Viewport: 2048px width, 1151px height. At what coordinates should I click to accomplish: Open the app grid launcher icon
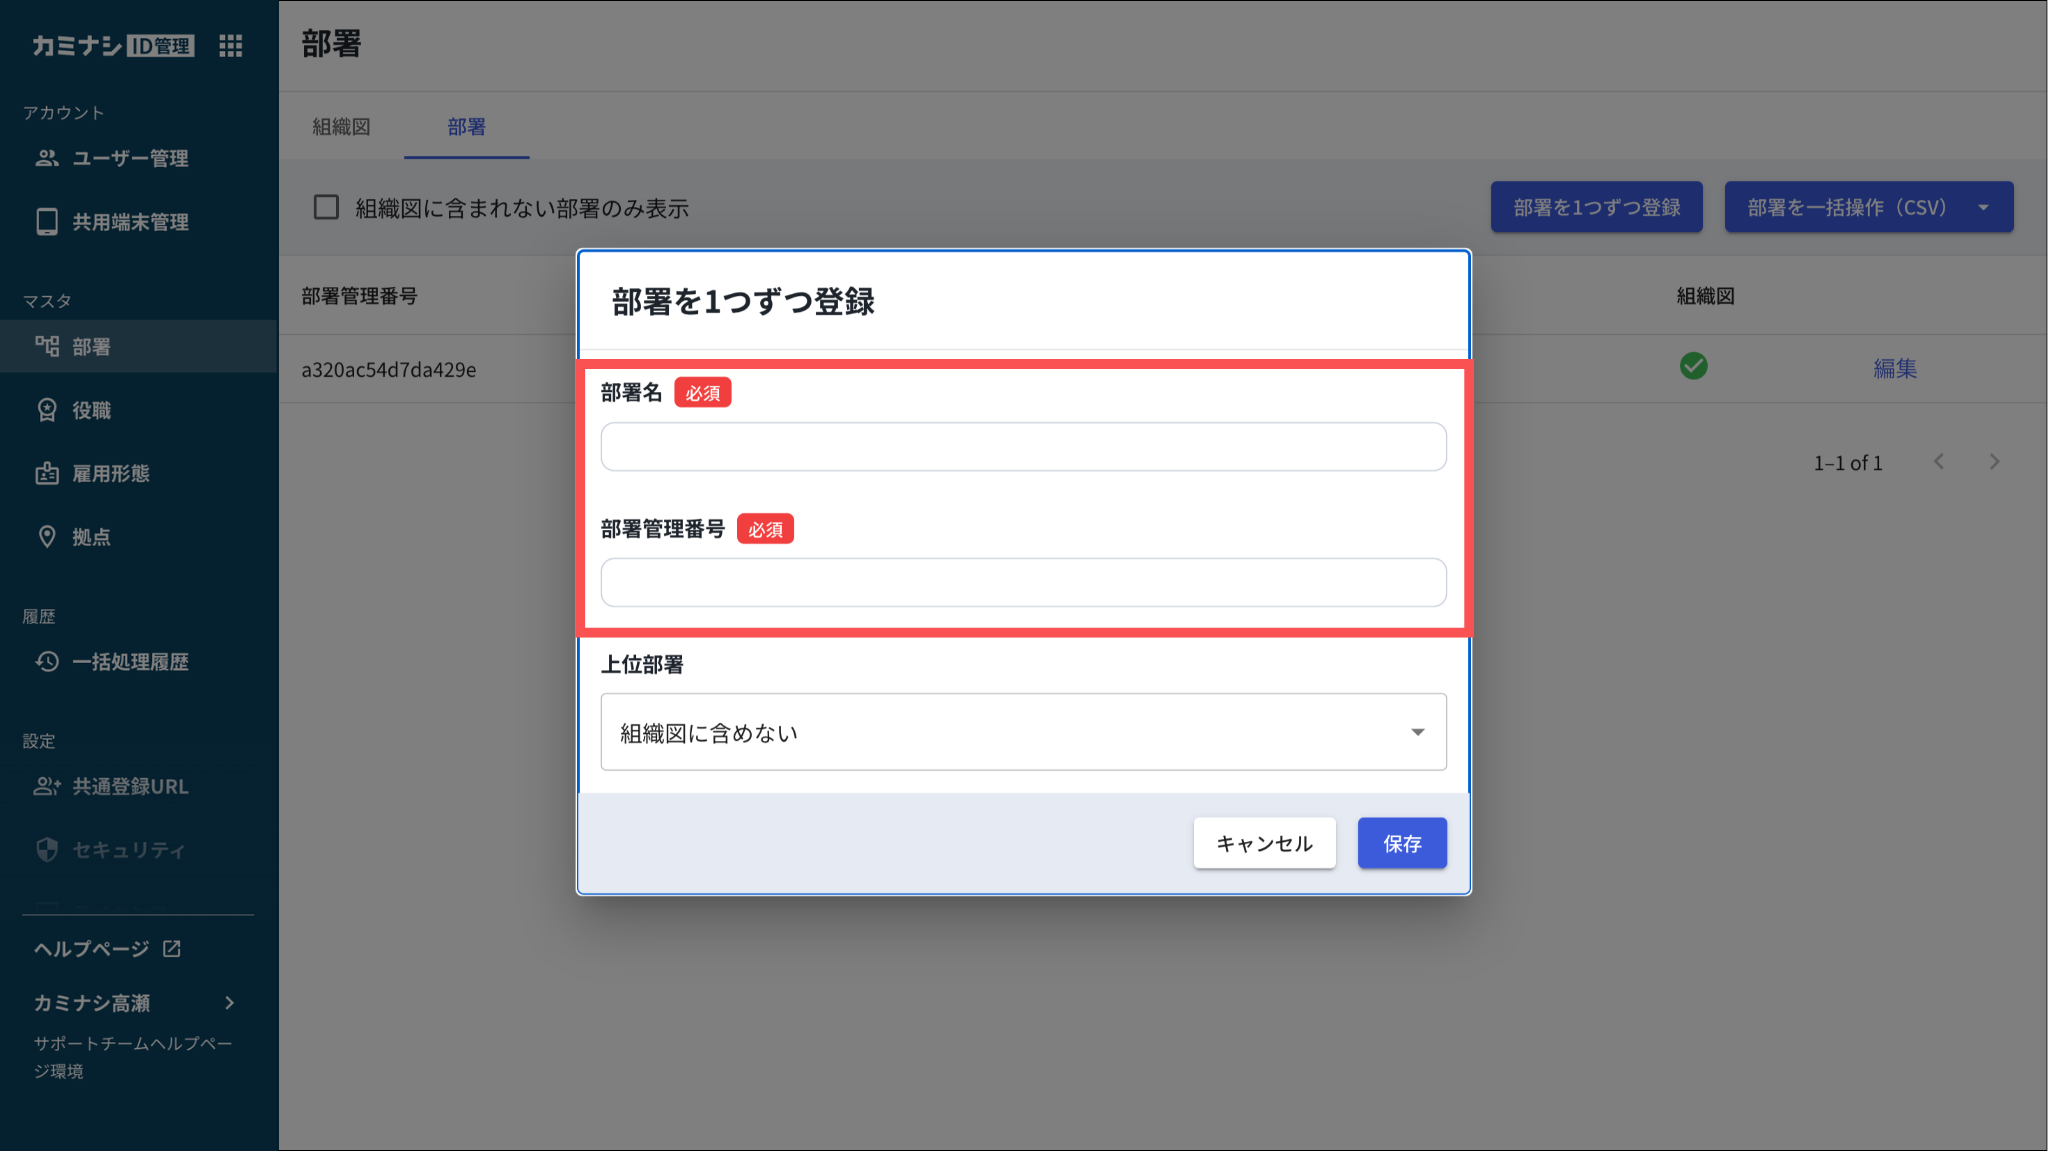point(231,46)
